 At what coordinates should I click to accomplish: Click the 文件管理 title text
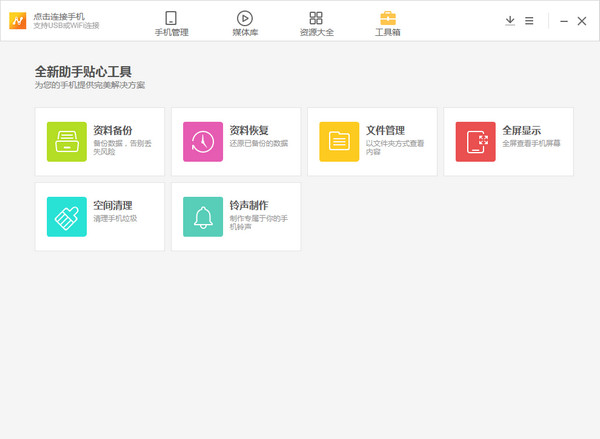[x=385, y=130]
